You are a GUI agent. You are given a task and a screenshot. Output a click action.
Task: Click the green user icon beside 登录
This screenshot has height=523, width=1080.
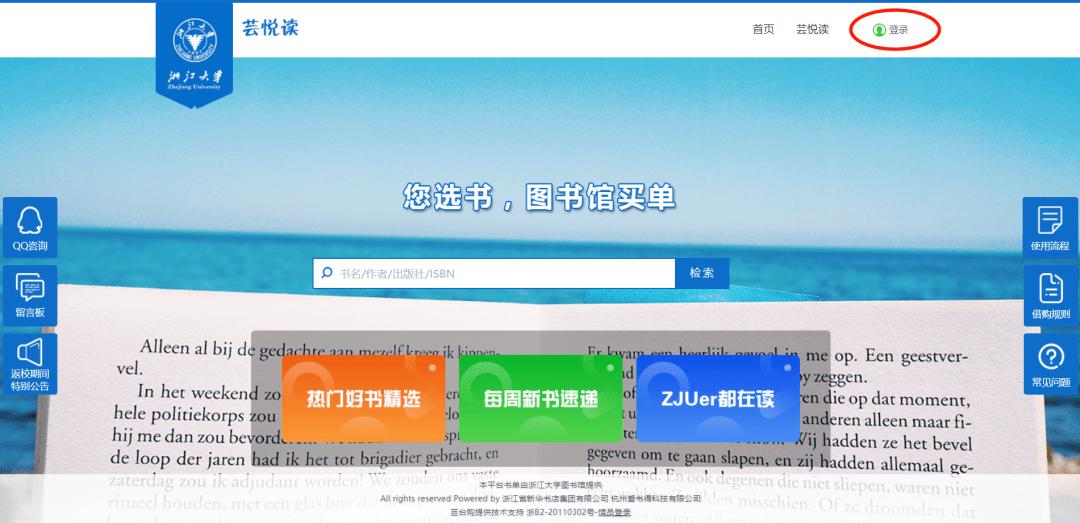(x=879, y=30)
